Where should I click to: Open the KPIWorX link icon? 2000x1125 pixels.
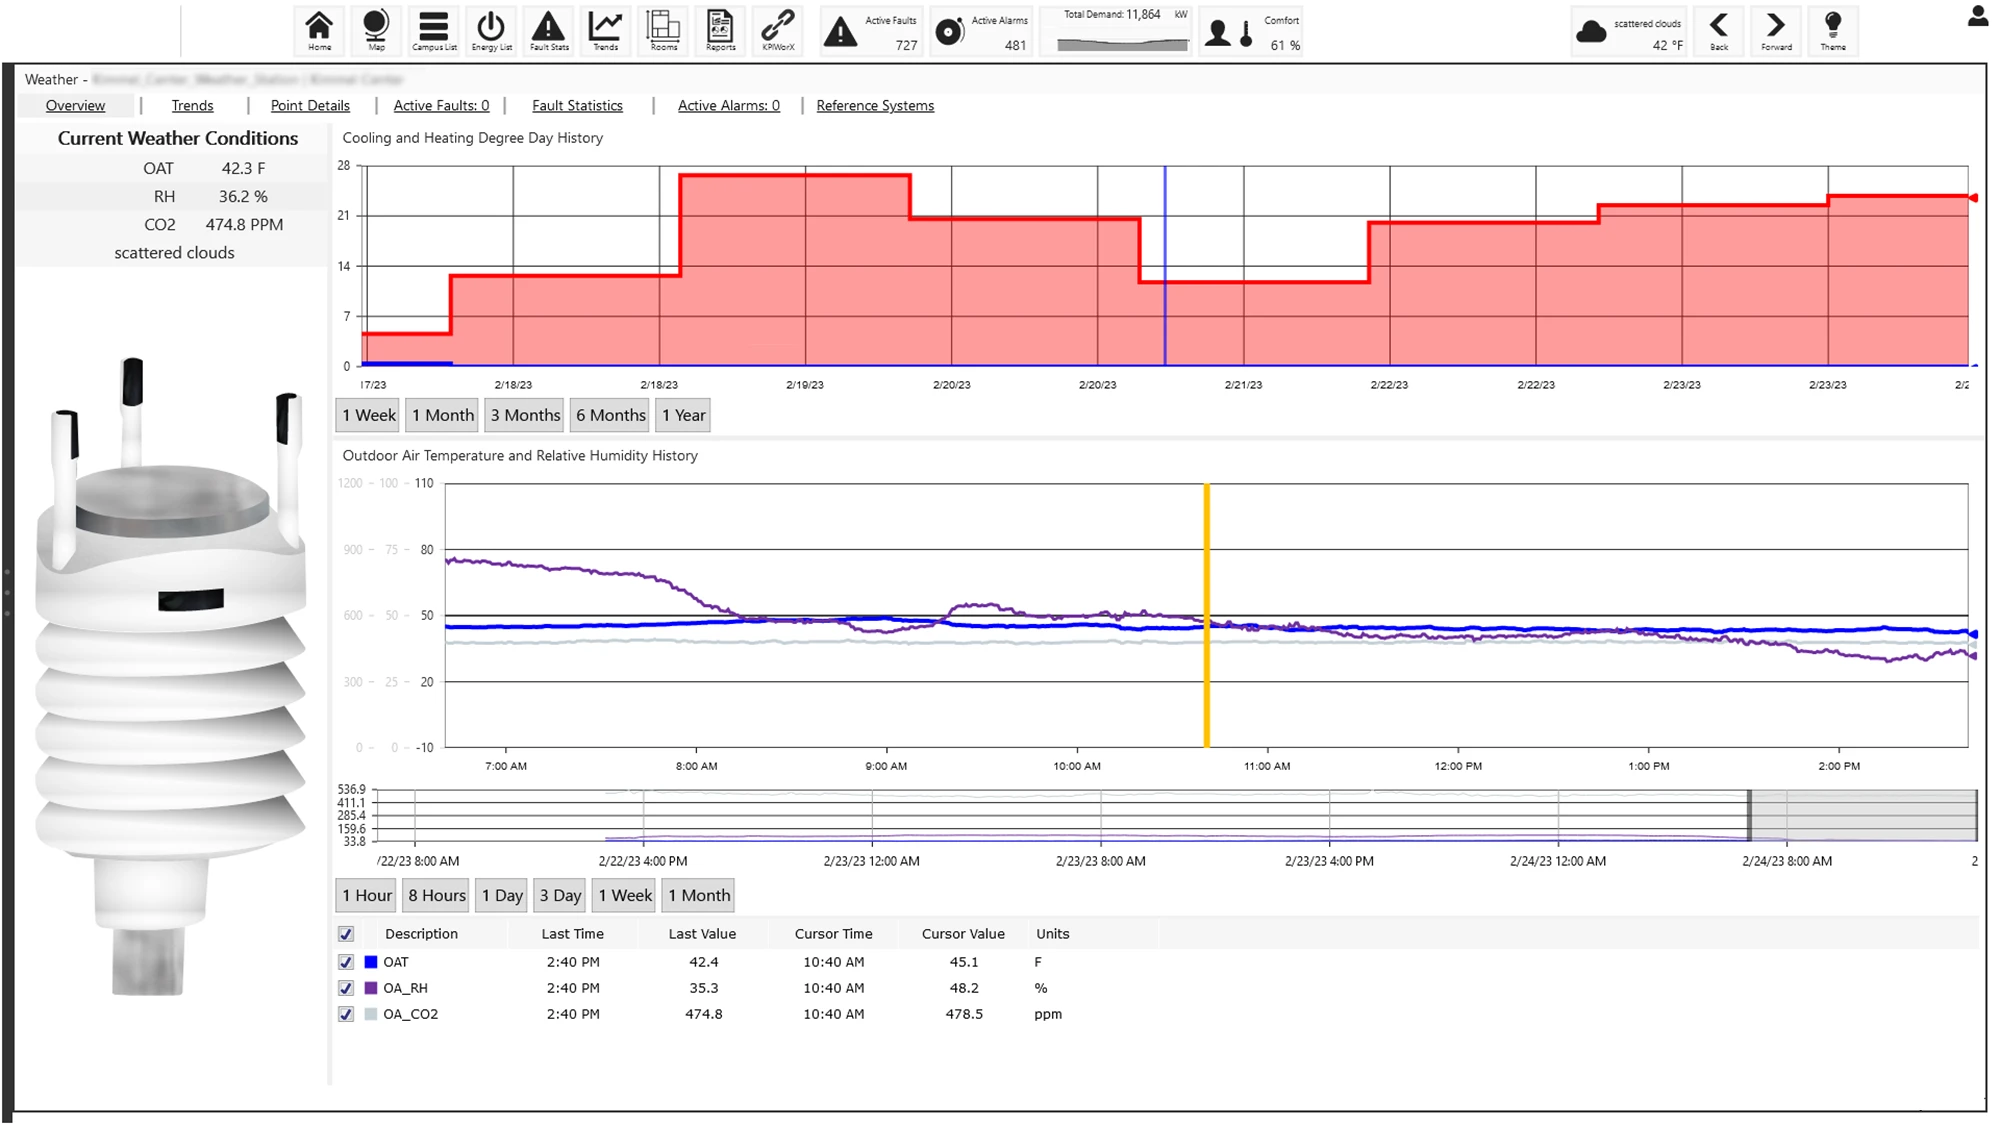click(x=778, y=30)
